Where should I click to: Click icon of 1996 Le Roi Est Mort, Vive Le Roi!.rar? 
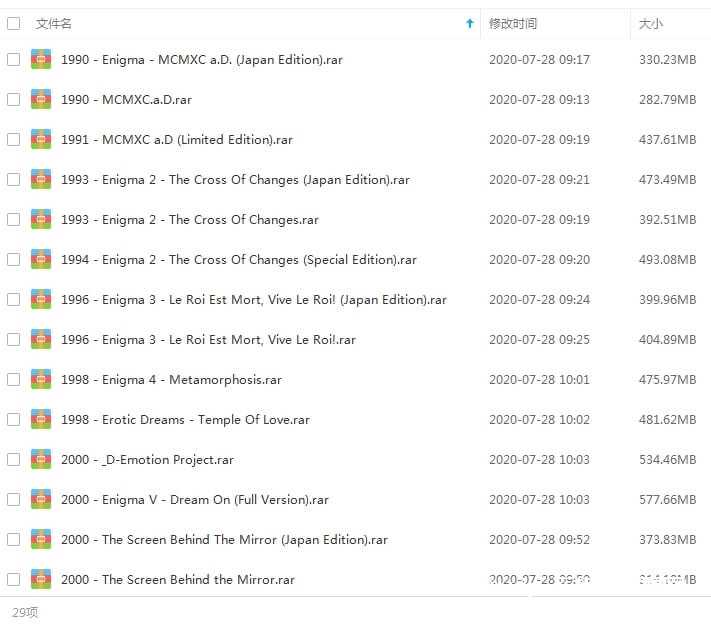(41, 339)
